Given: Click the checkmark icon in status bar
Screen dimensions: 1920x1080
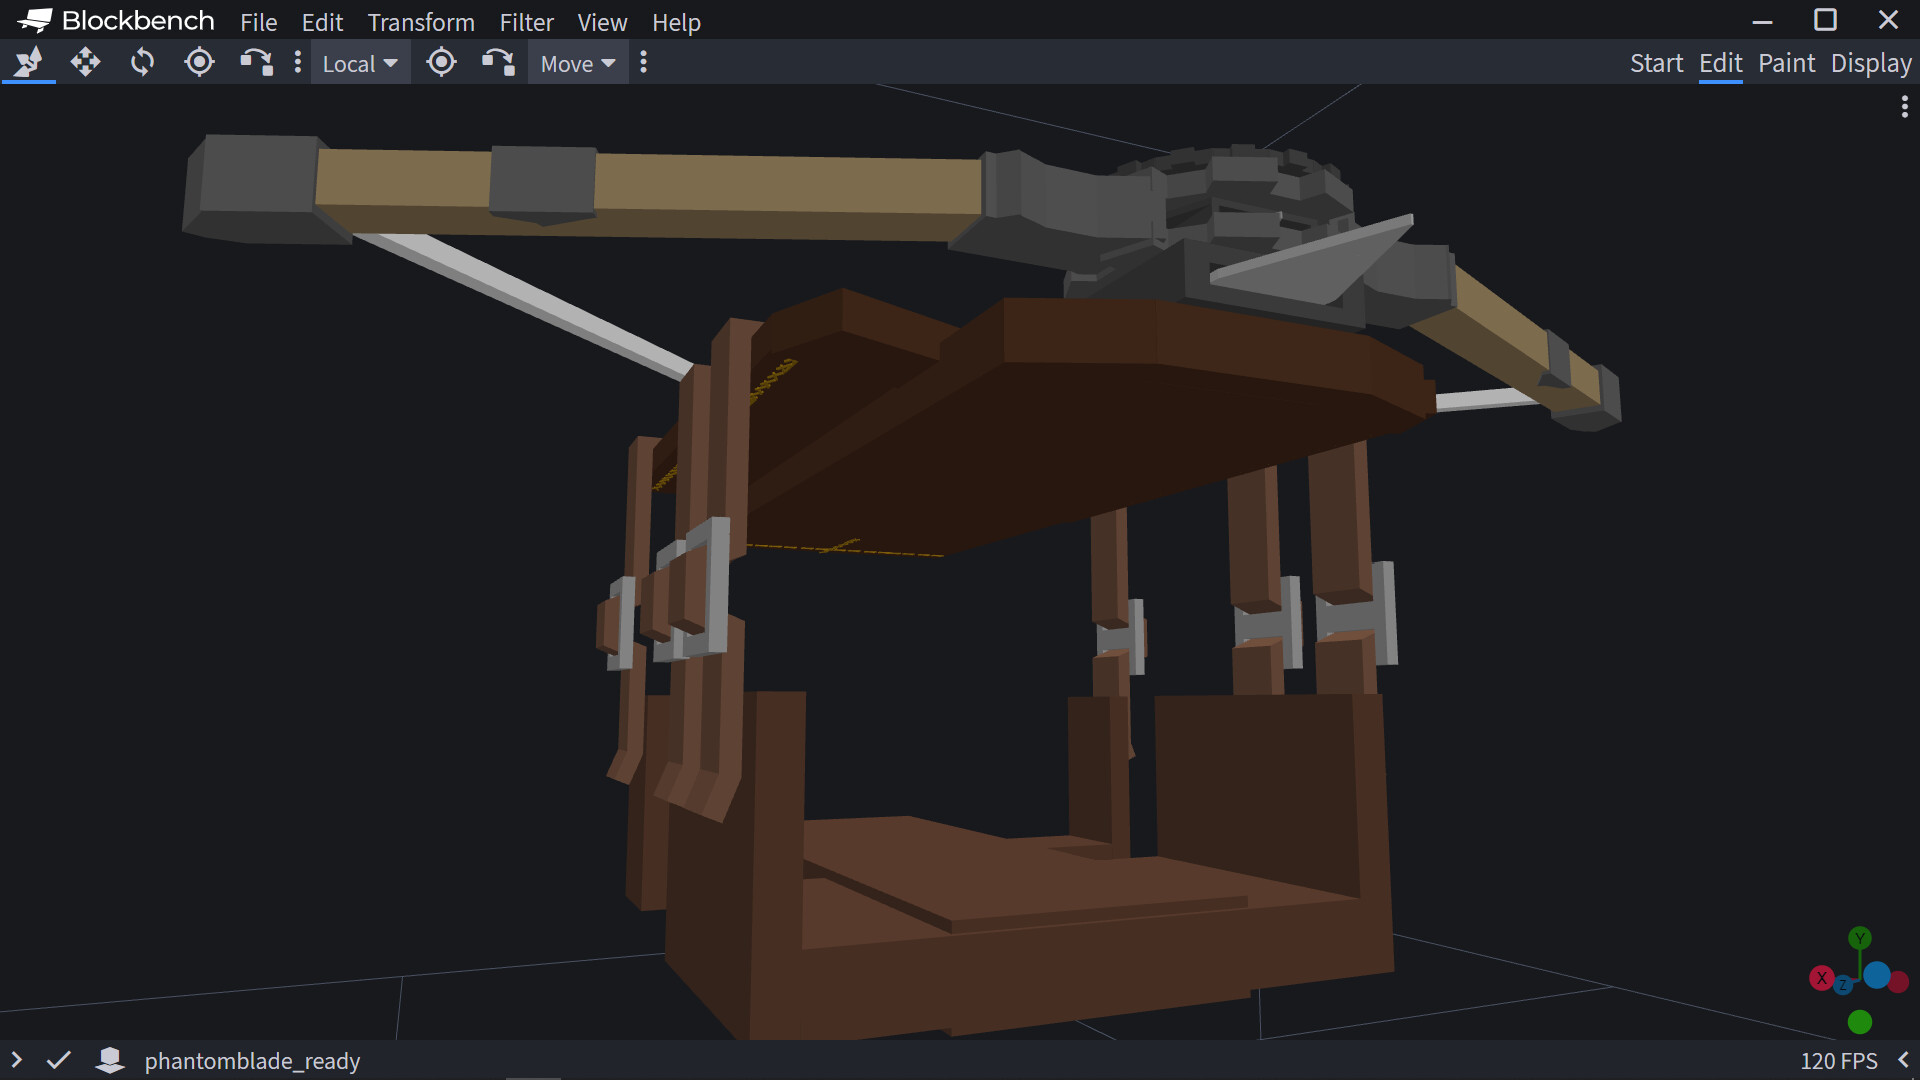Looking at the screenshot, I should click(x=59, y=1060).
